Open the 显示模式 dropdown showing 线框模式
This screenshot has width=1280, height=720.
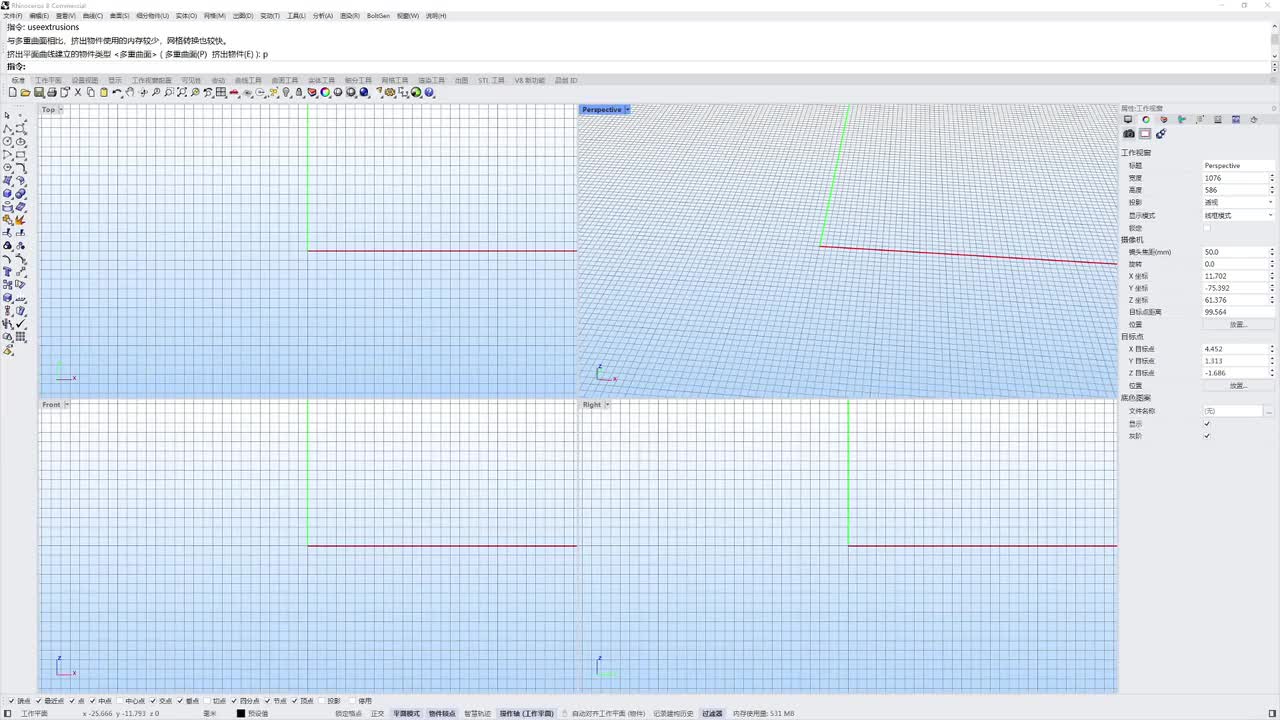pyautogui.click(x=1239, y=215)
